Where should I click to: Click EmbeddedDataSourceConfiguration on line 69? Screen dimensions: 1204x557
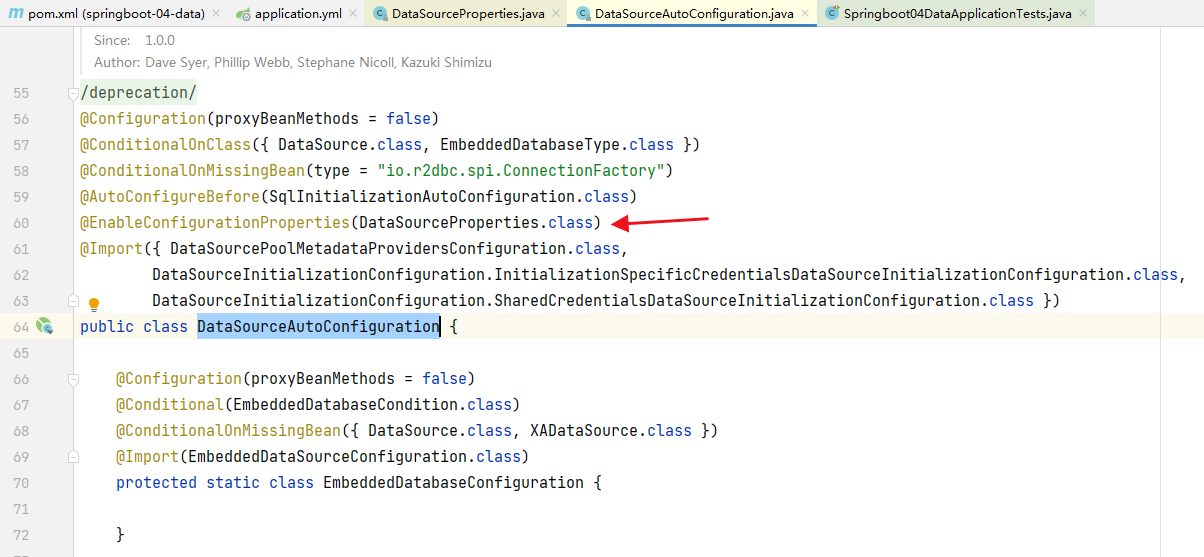pos(328,457)
